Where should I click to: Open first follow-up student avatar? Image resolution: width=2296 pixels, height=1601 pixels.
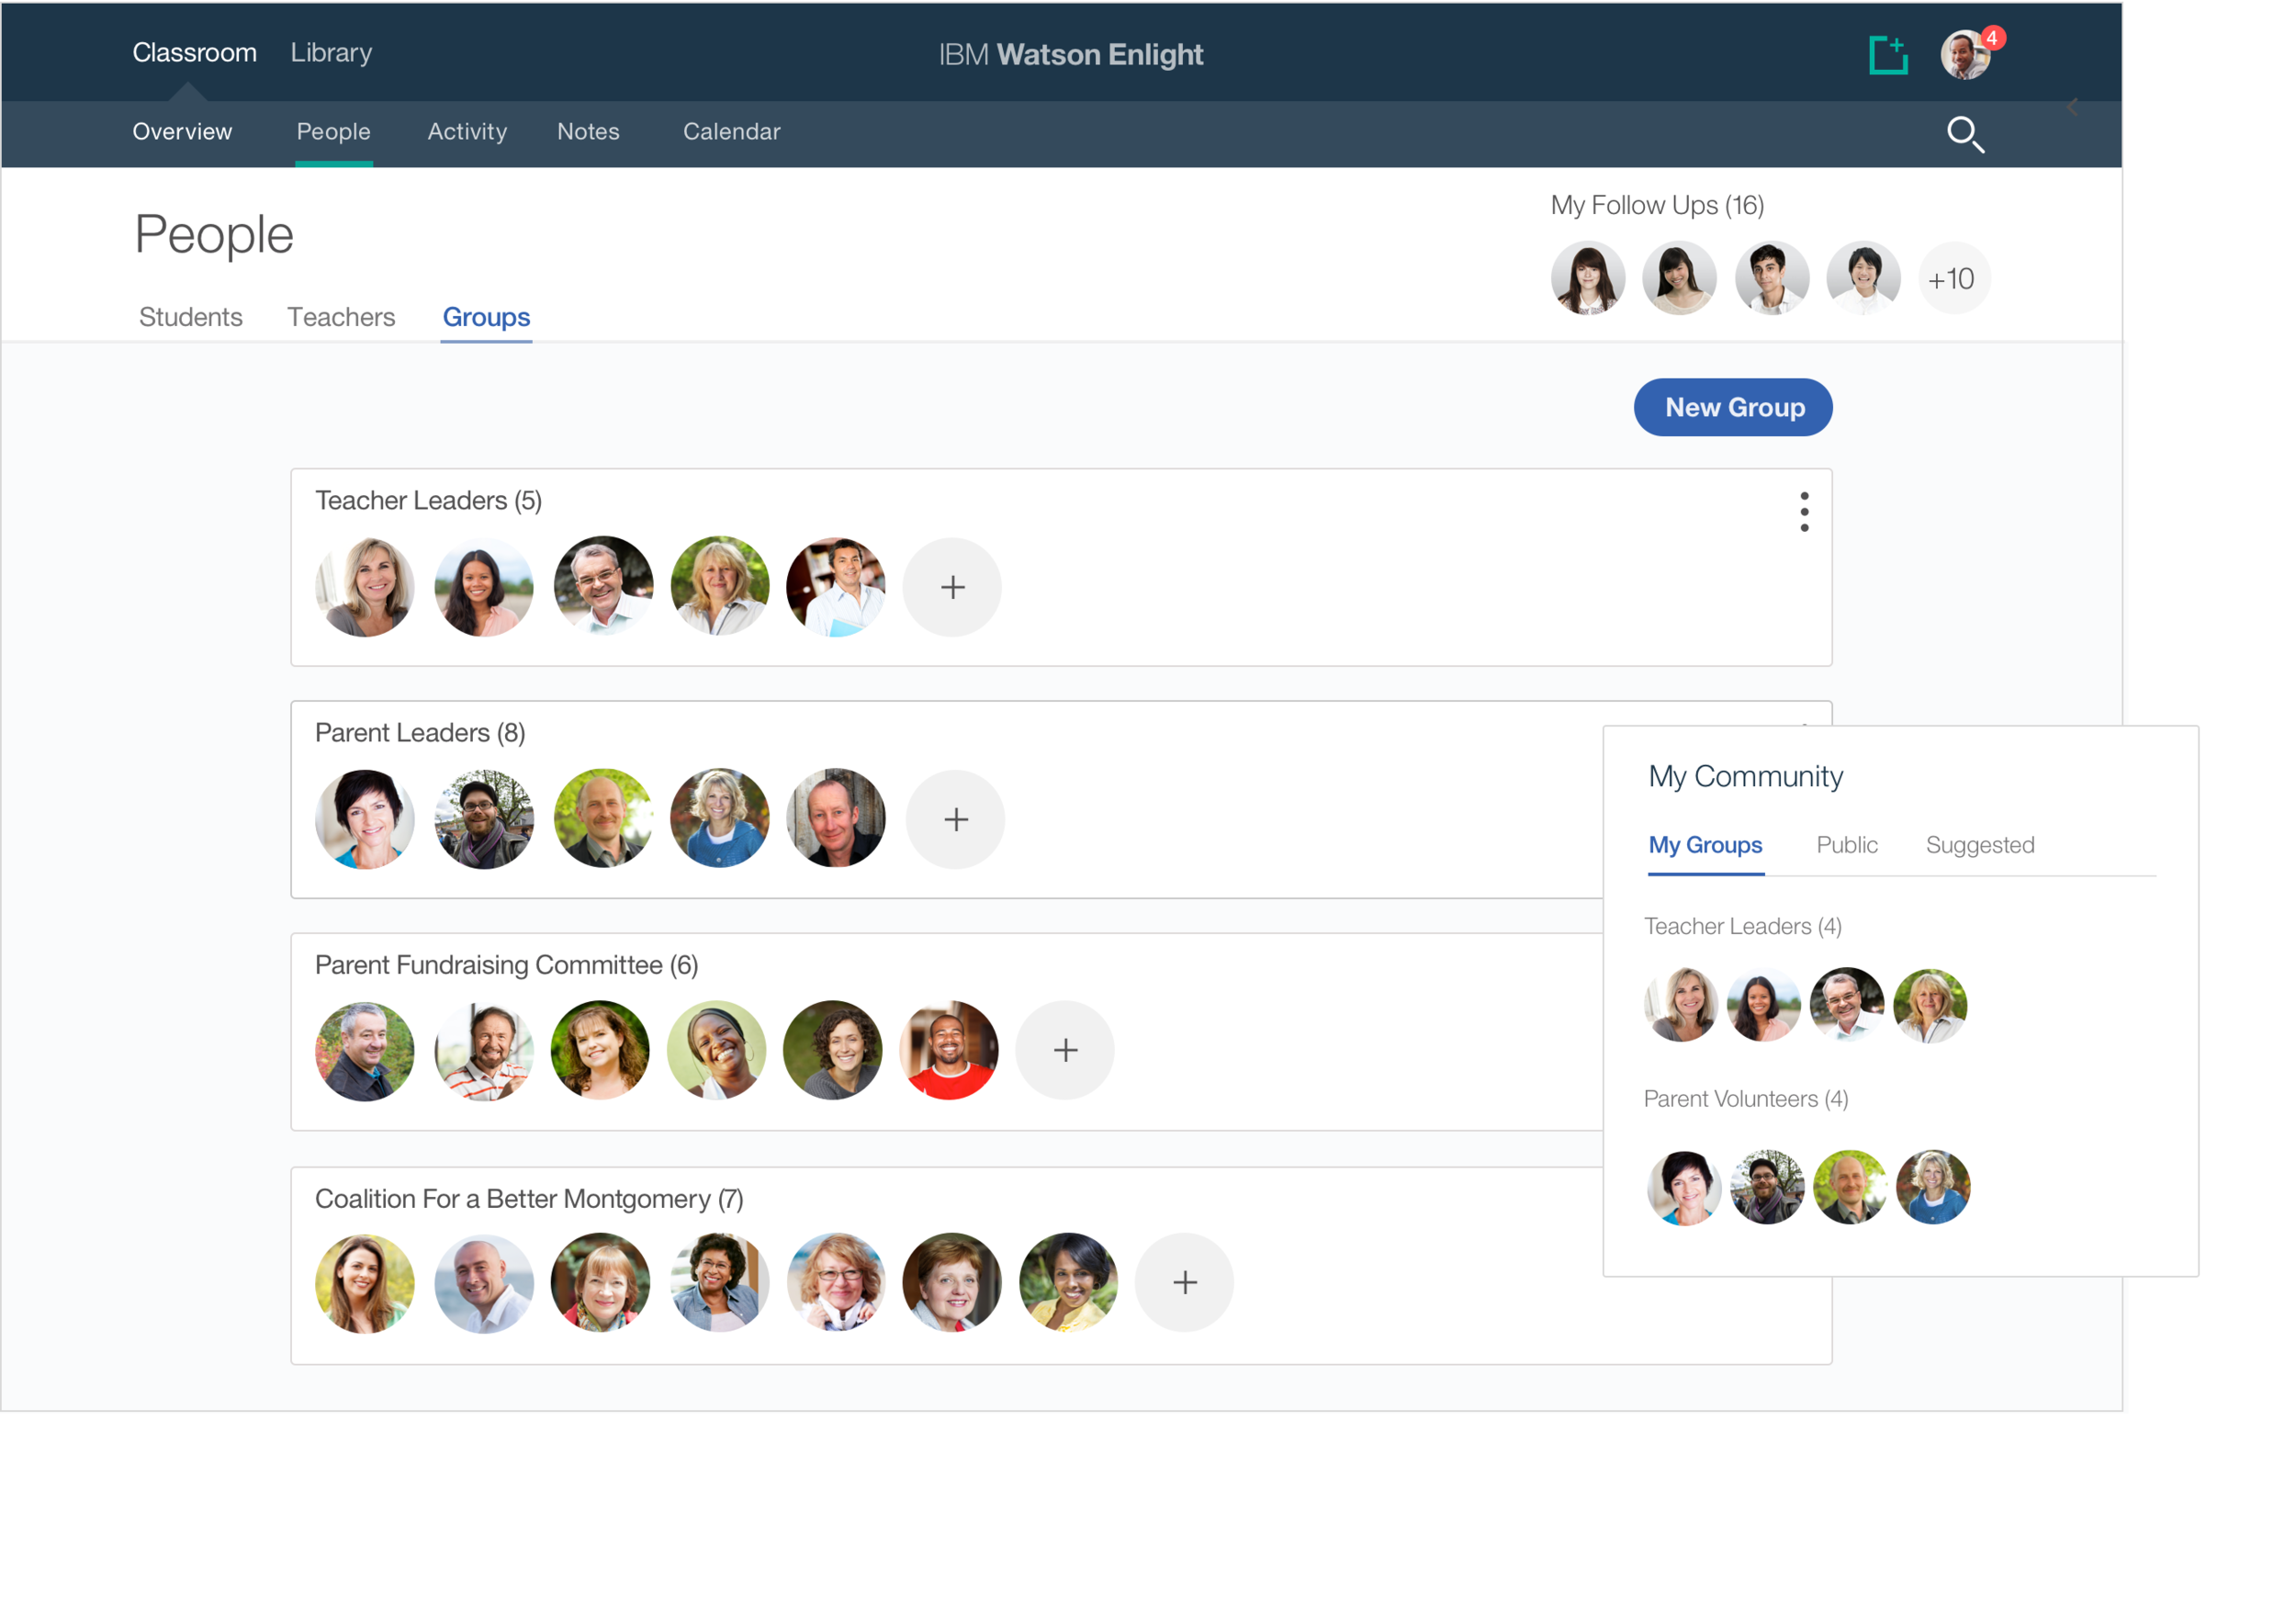tap(1588, 278)
